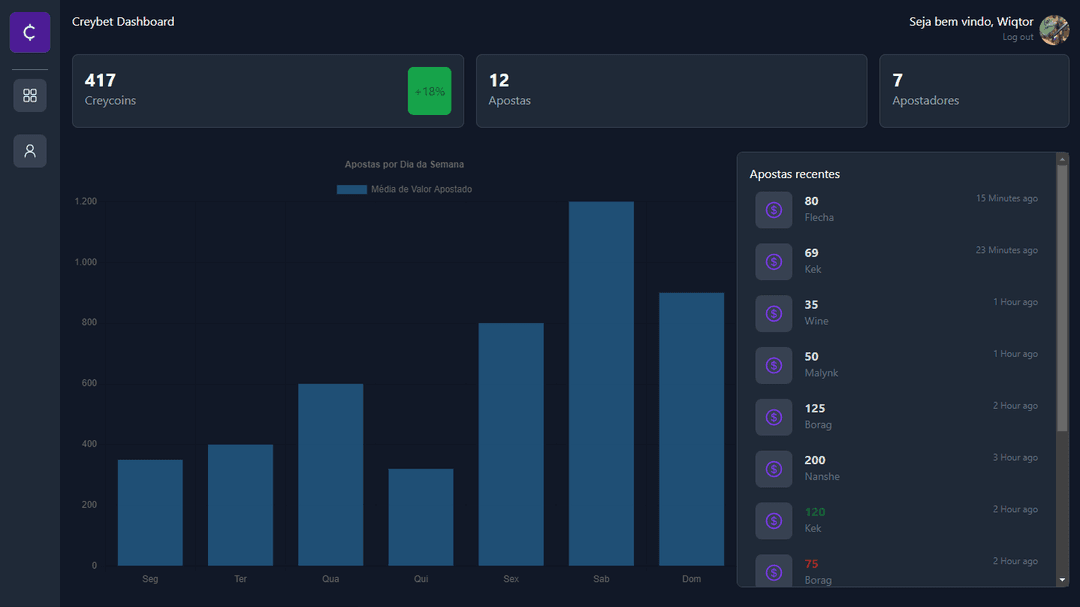Image resolution: width=1080 pixels, height=607 pixels.
Task: Click the green +18% badge on Creycoins
Action: (x=429, y=90)
